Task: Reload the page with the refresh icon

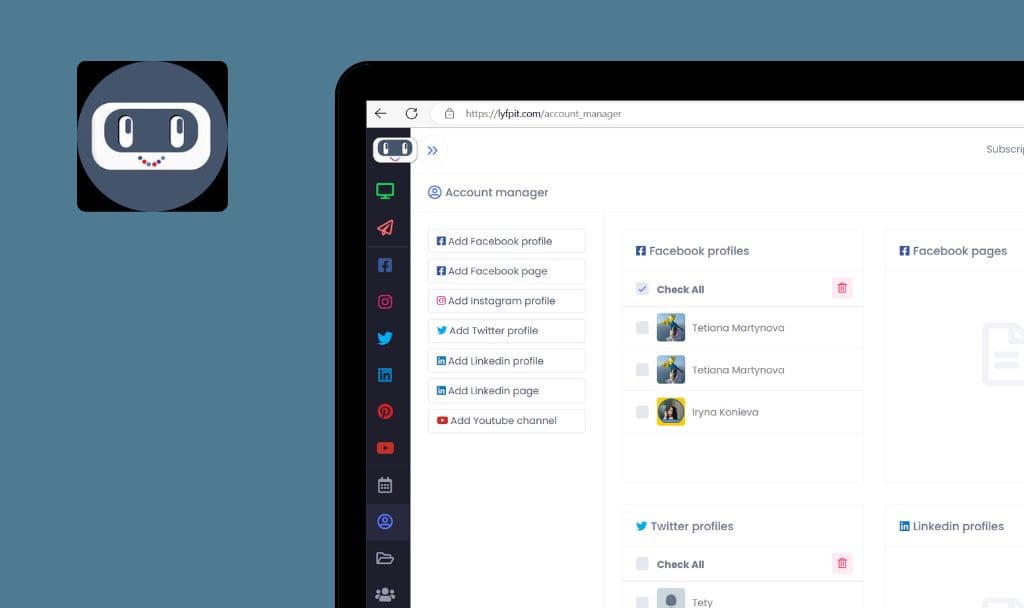Action: 411,113
